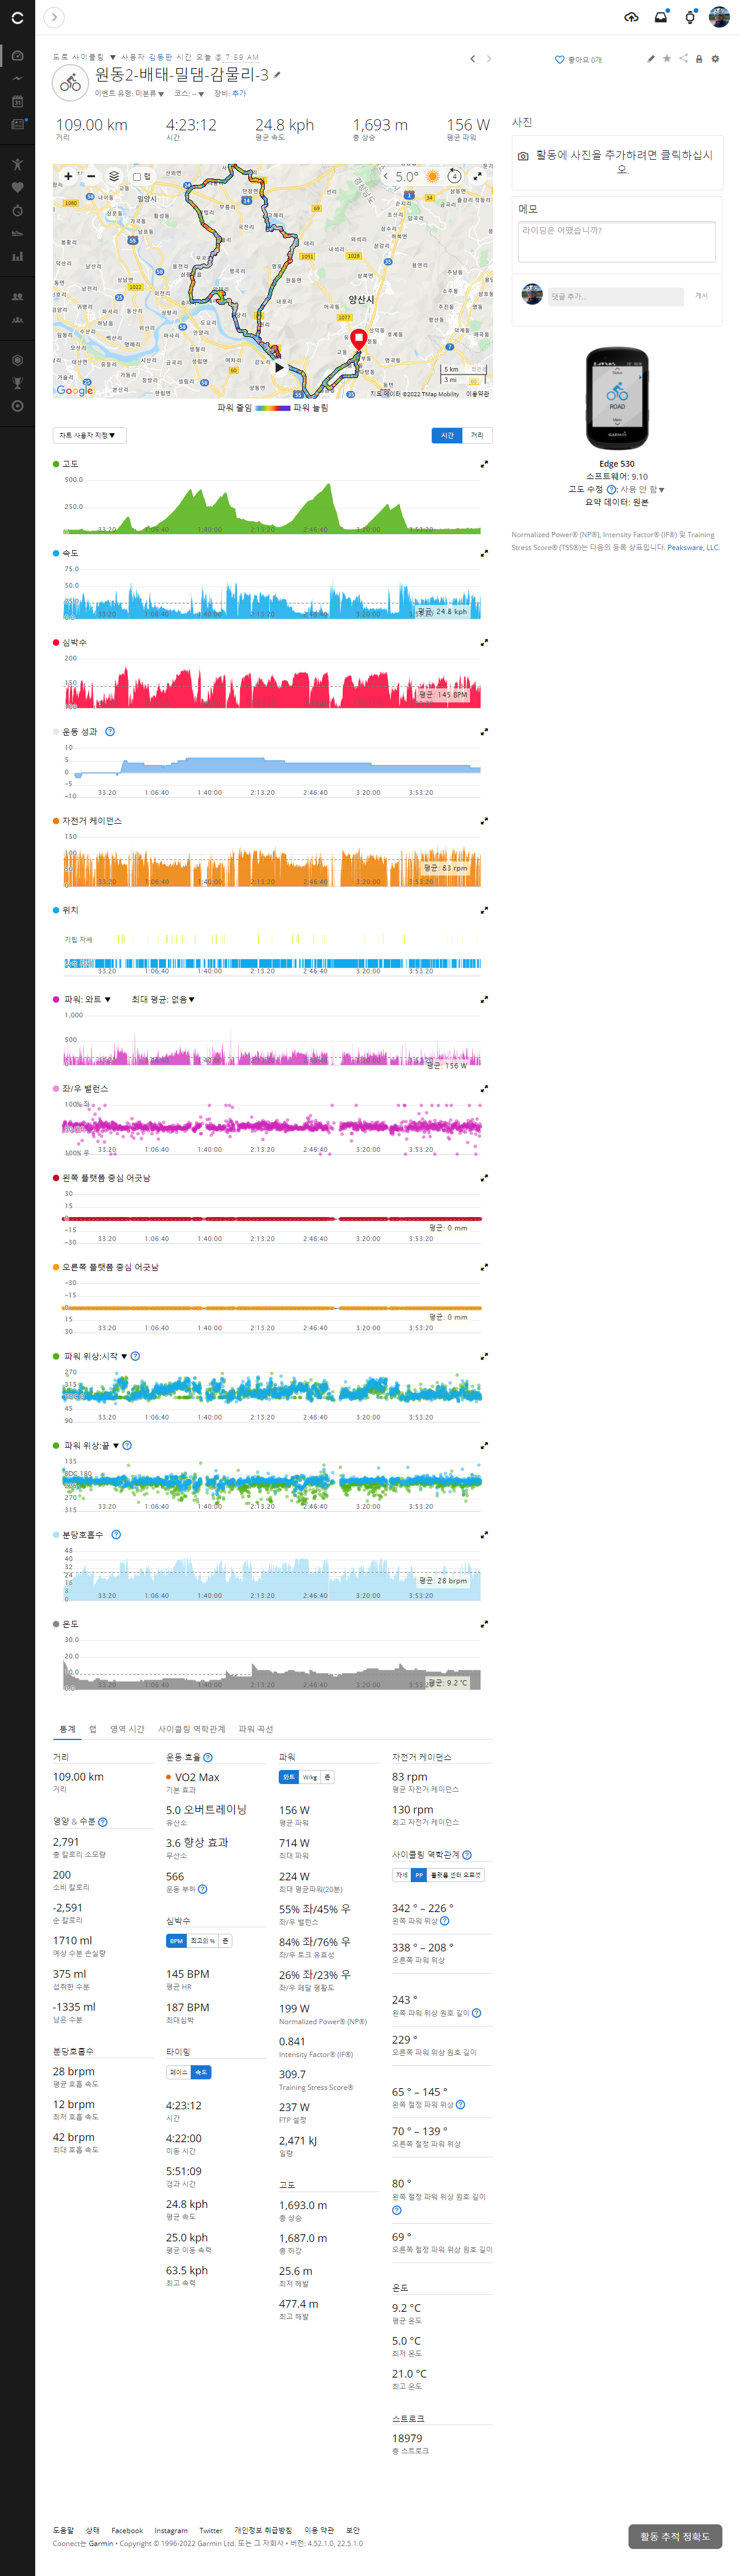Open the 차트 사용자 지정 dropdown
The width and height of the screenshot is (740, 2576).
(89, 435)
